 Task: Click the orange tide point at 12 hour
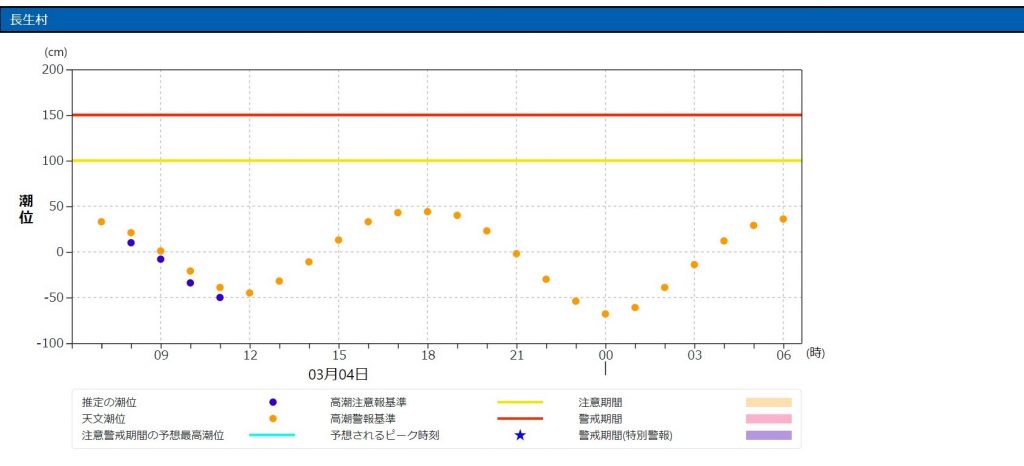(249, 293)
